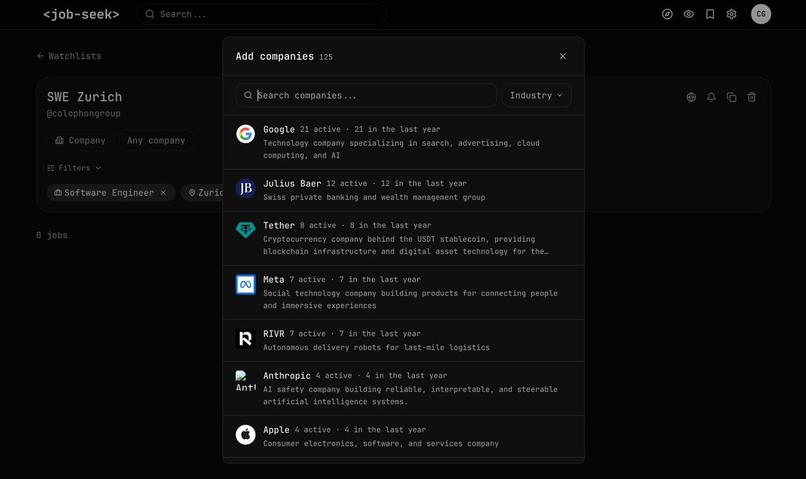The width and height of the screenshot is (806, 479).
Task: Click the globe visibility icon on watchlist
Action: pos(691,97)
